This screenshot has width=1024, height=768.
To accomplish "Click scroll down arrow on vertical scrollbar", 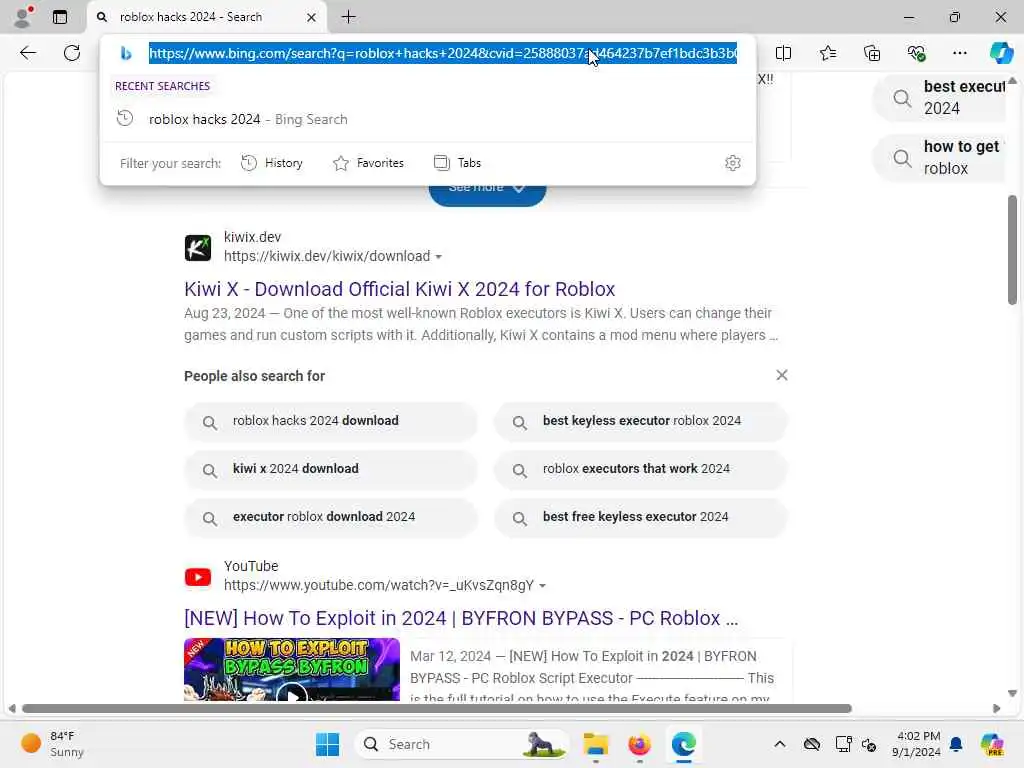I will [x=1012, y=693].
